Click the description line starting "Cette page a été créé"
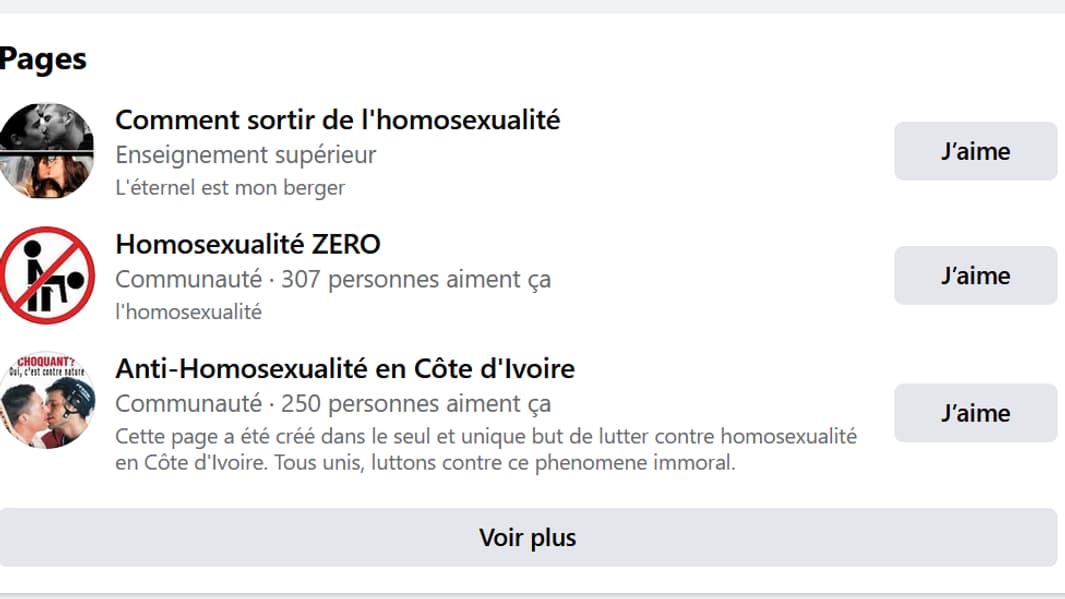 click(486, 437)
